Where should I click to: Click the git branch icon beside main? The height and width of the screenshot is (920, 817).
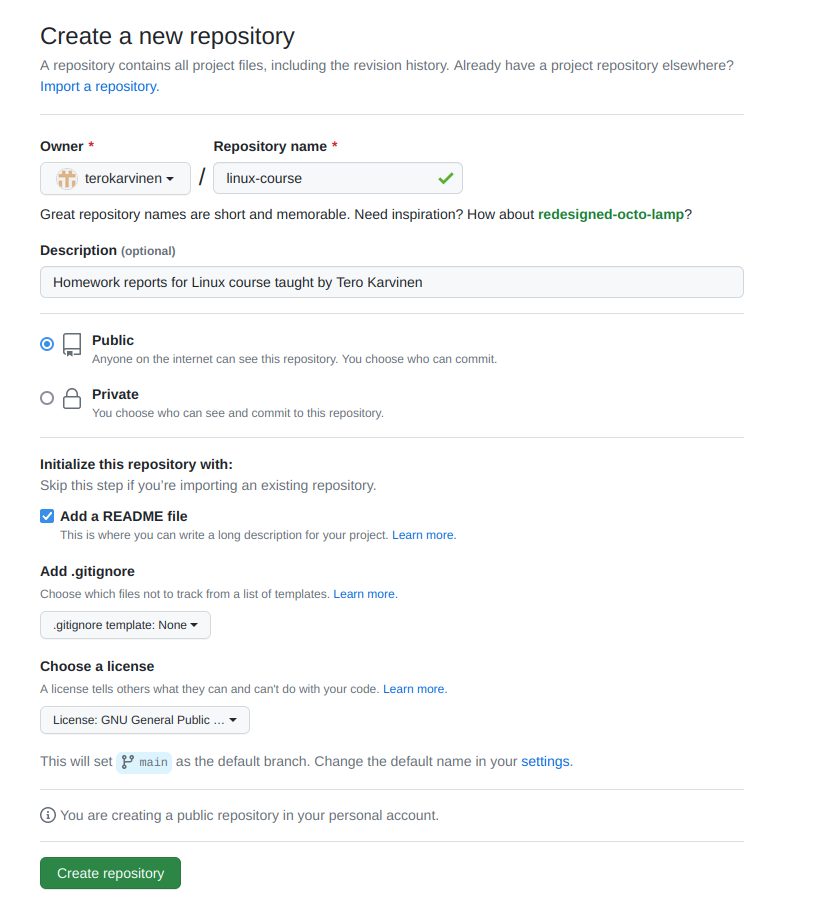click(x=128, y=761)
